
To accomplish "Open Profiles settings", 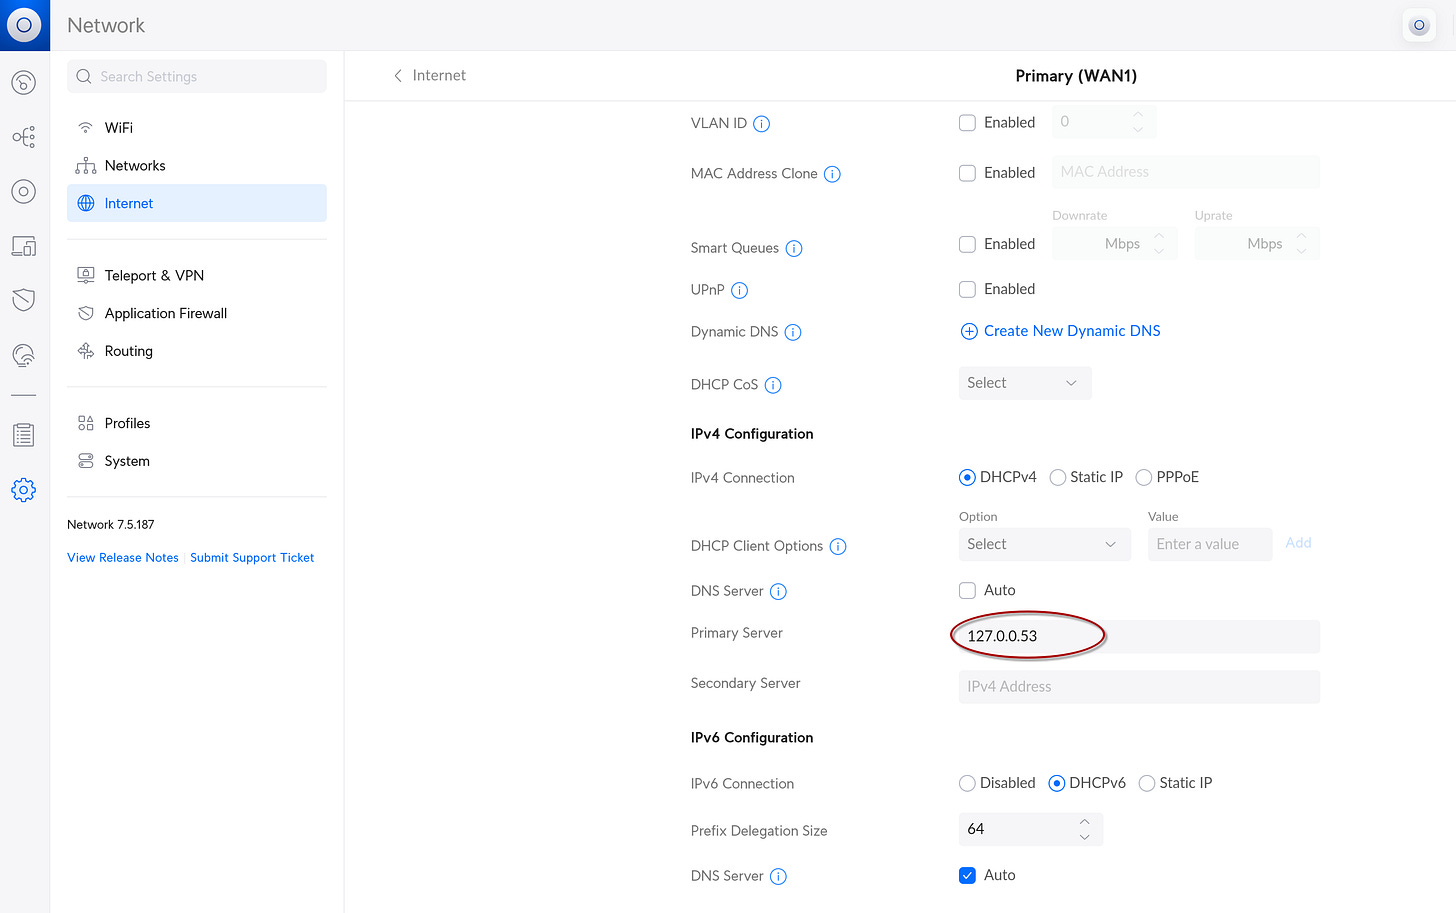I will click(197, 423).
